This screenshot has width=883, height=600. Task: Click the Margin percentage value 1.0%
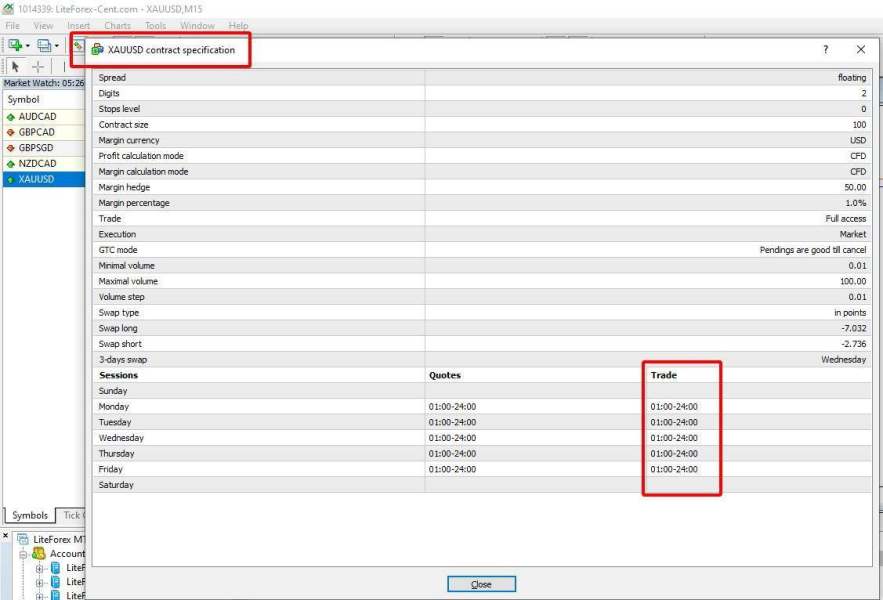[855, 203]
